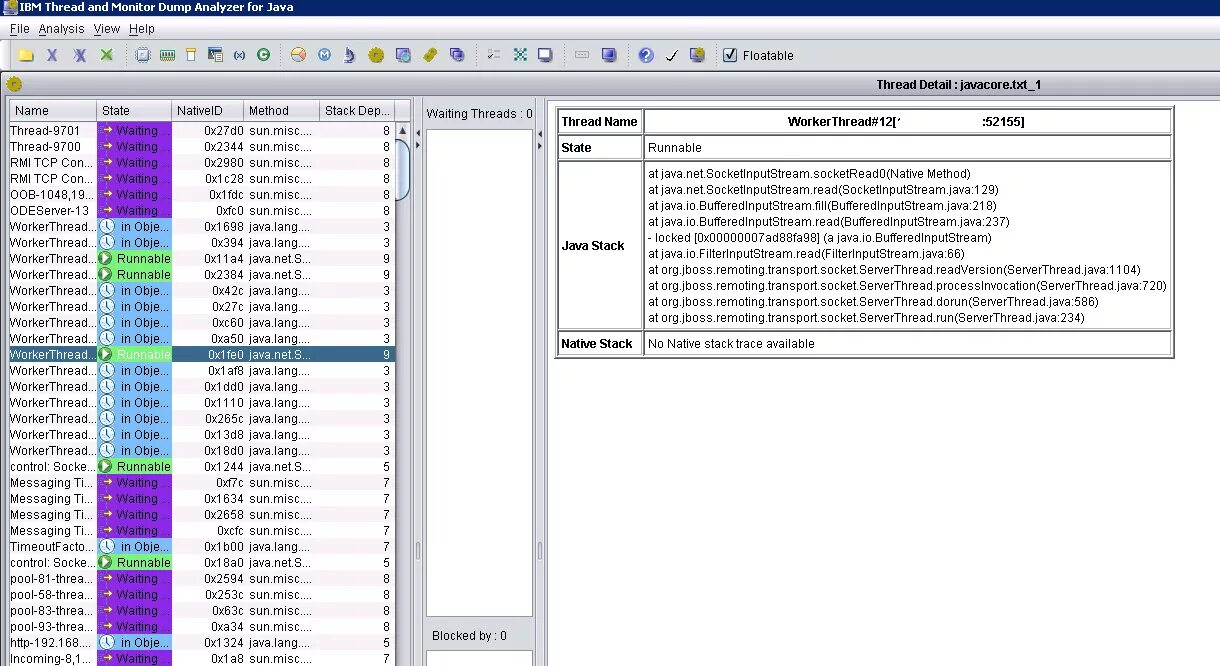Click the black checkmark toolbar icon
The width and height of the screenshot is (1220, 666).
[672, 55]
